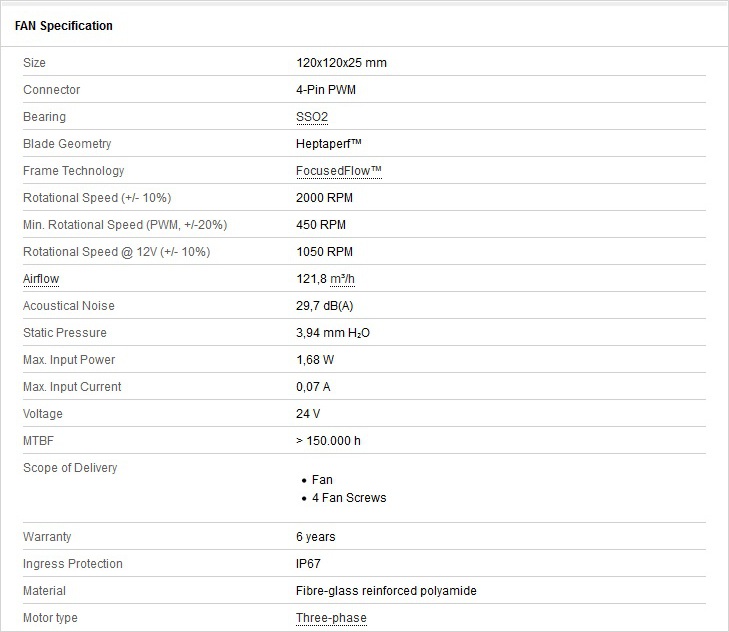Click the 4 Fan Screws list item
Image resolution: width=729 pixels, height=632 pixels.
[349, 498]
